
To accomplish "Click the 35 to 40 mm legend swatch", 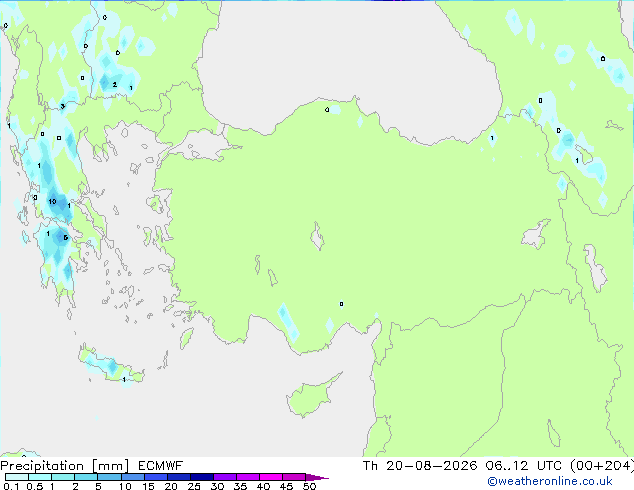I will pos(248,477).
